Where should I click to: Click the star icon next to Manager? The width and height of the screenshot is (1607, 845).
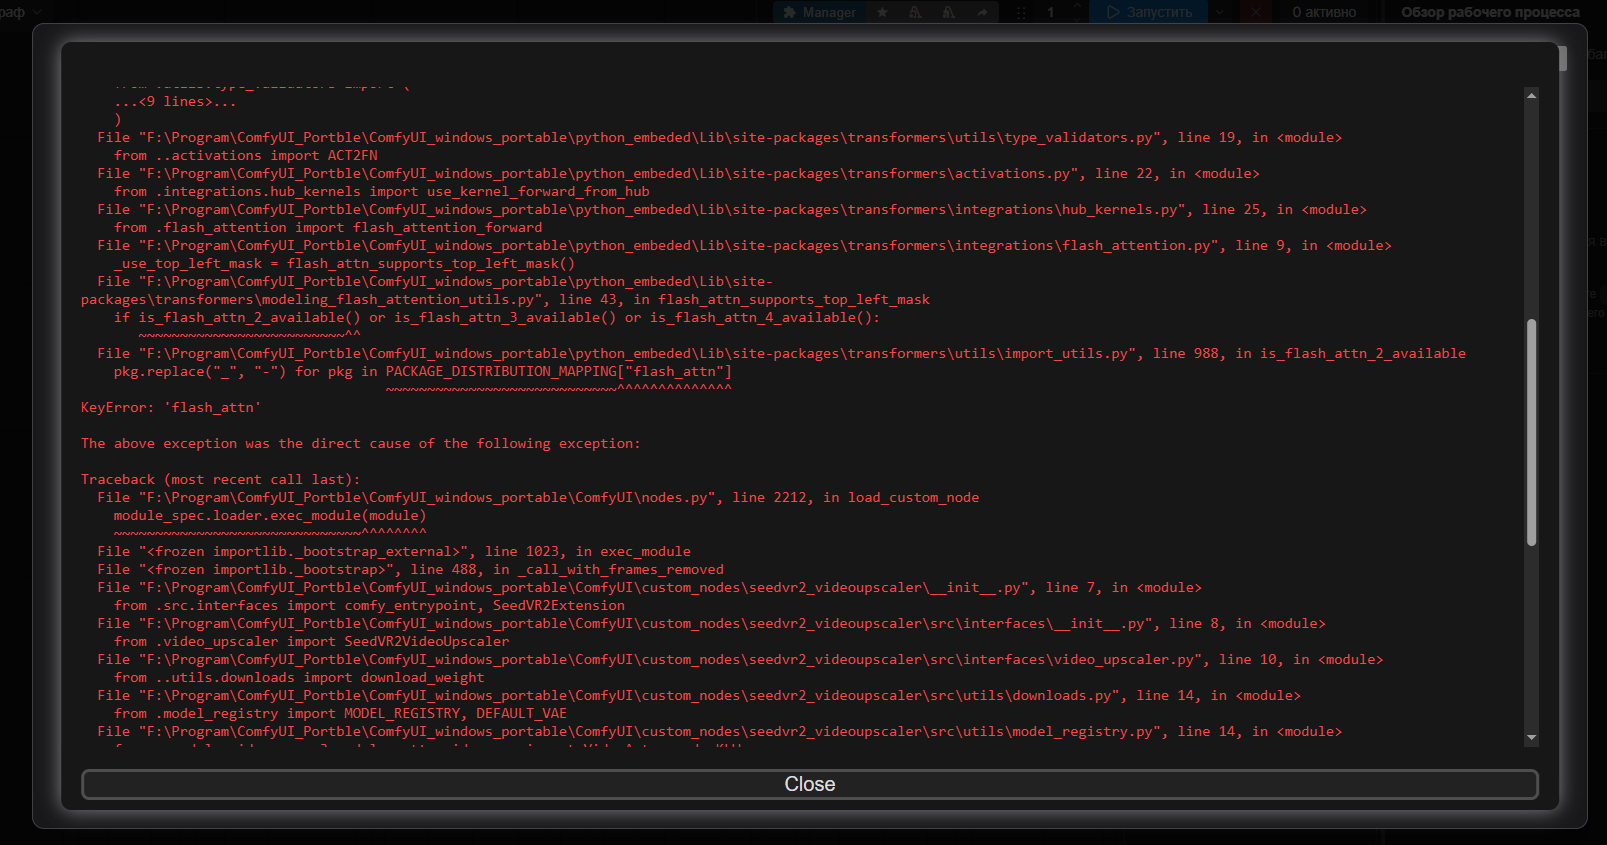(x=882, y=12)
